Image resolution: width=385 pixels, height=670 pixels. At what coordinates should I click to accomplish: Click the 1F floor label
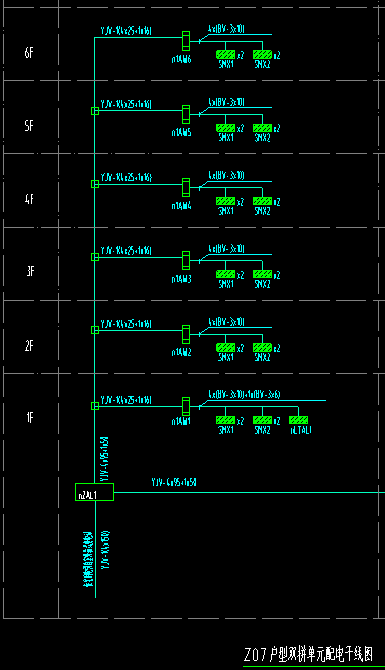click(x=29, y=417)
